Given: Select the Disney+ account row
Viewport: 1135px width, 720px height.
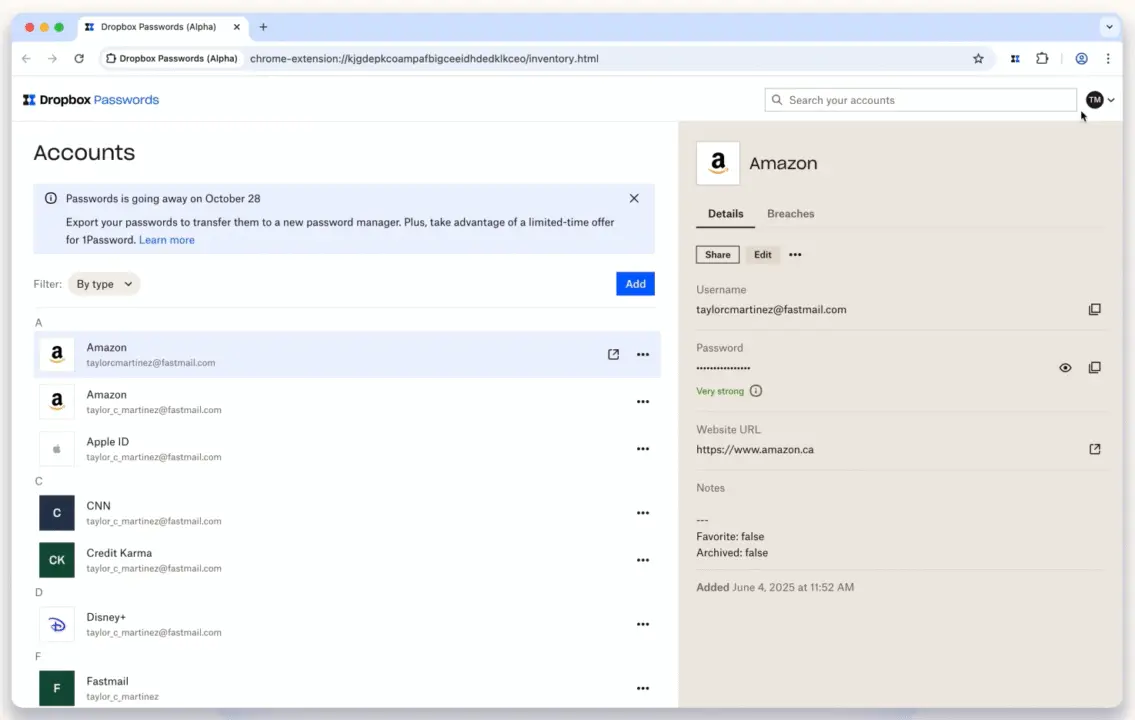Looking at the screenshot, I should coord(347,624).
